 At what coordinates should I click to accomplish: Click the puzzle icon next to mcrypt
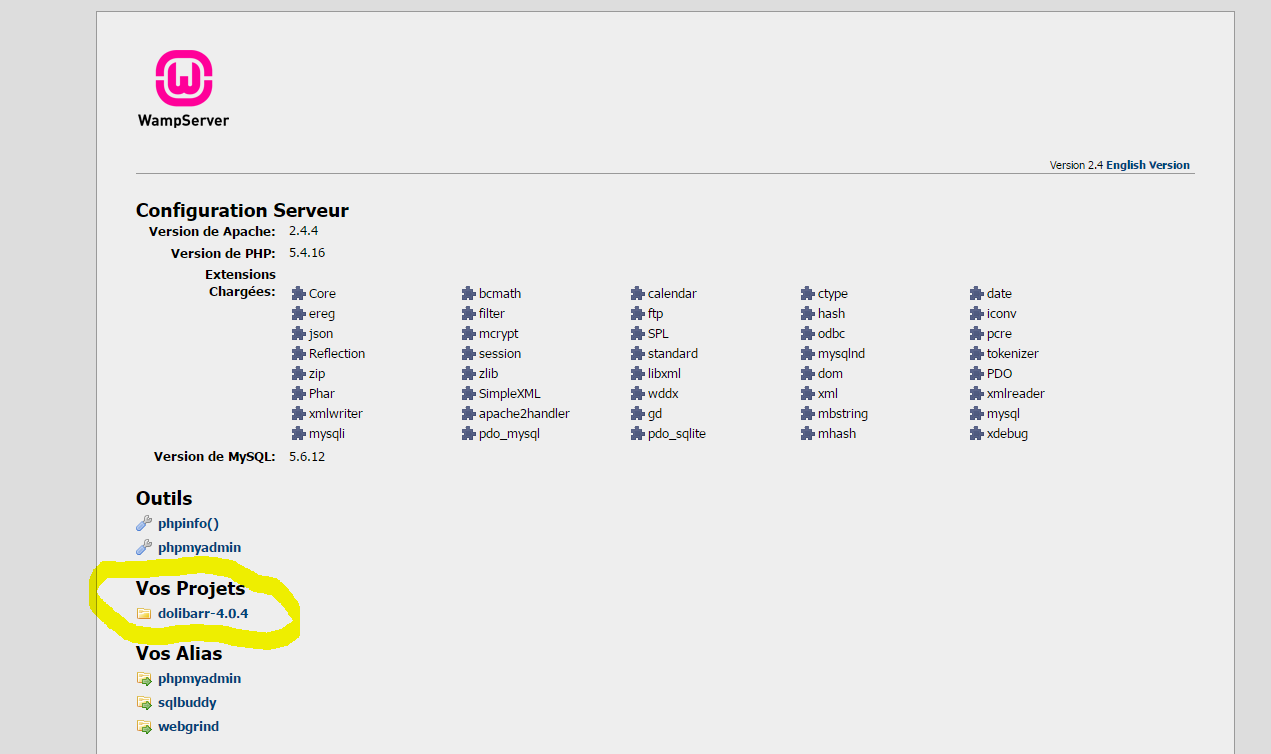[469, 333]
